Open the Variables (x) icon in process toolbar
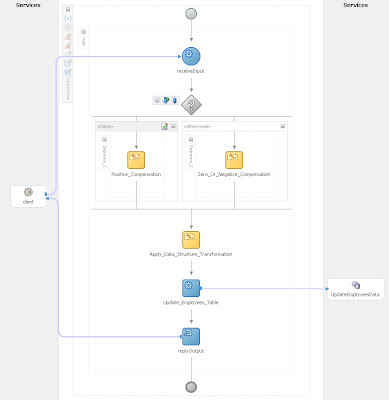389x400 pixels. 68,19
